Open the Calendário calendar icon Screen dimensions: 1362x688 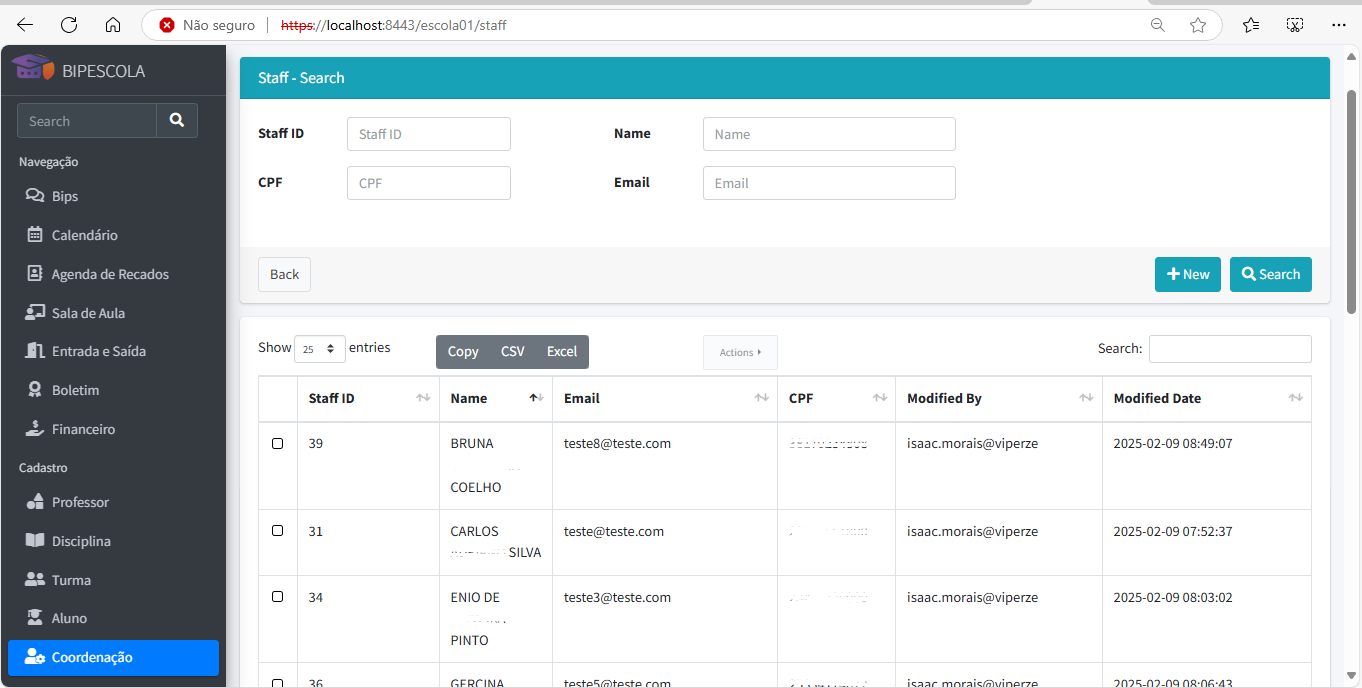pyautogui.click(x=35, y=235)
